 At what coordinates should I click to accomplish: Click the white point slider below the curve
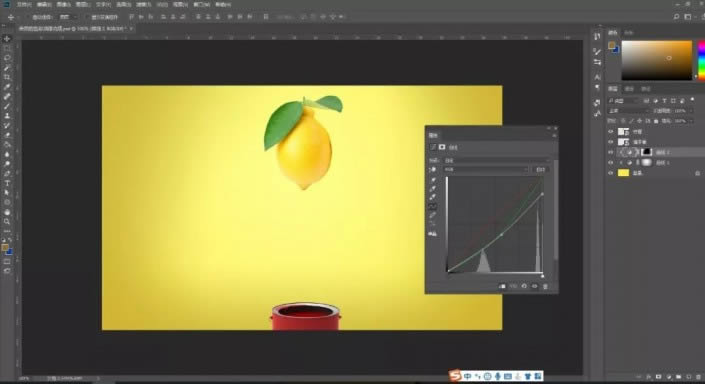click(x=542, y=276)
